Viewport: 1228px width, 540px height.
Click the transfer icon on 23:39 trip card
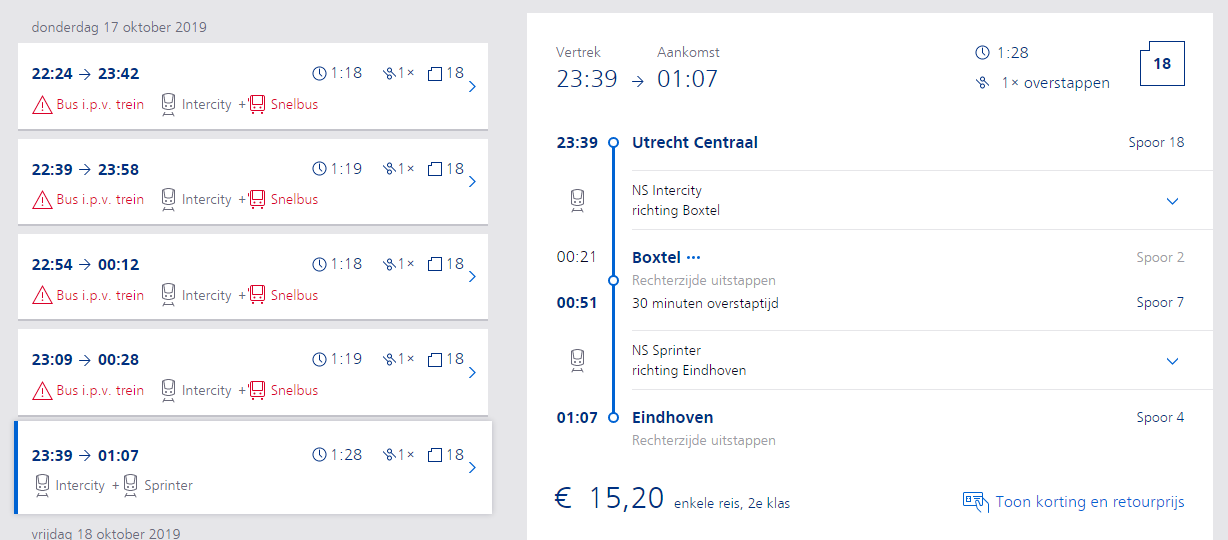tap(389, 455)
